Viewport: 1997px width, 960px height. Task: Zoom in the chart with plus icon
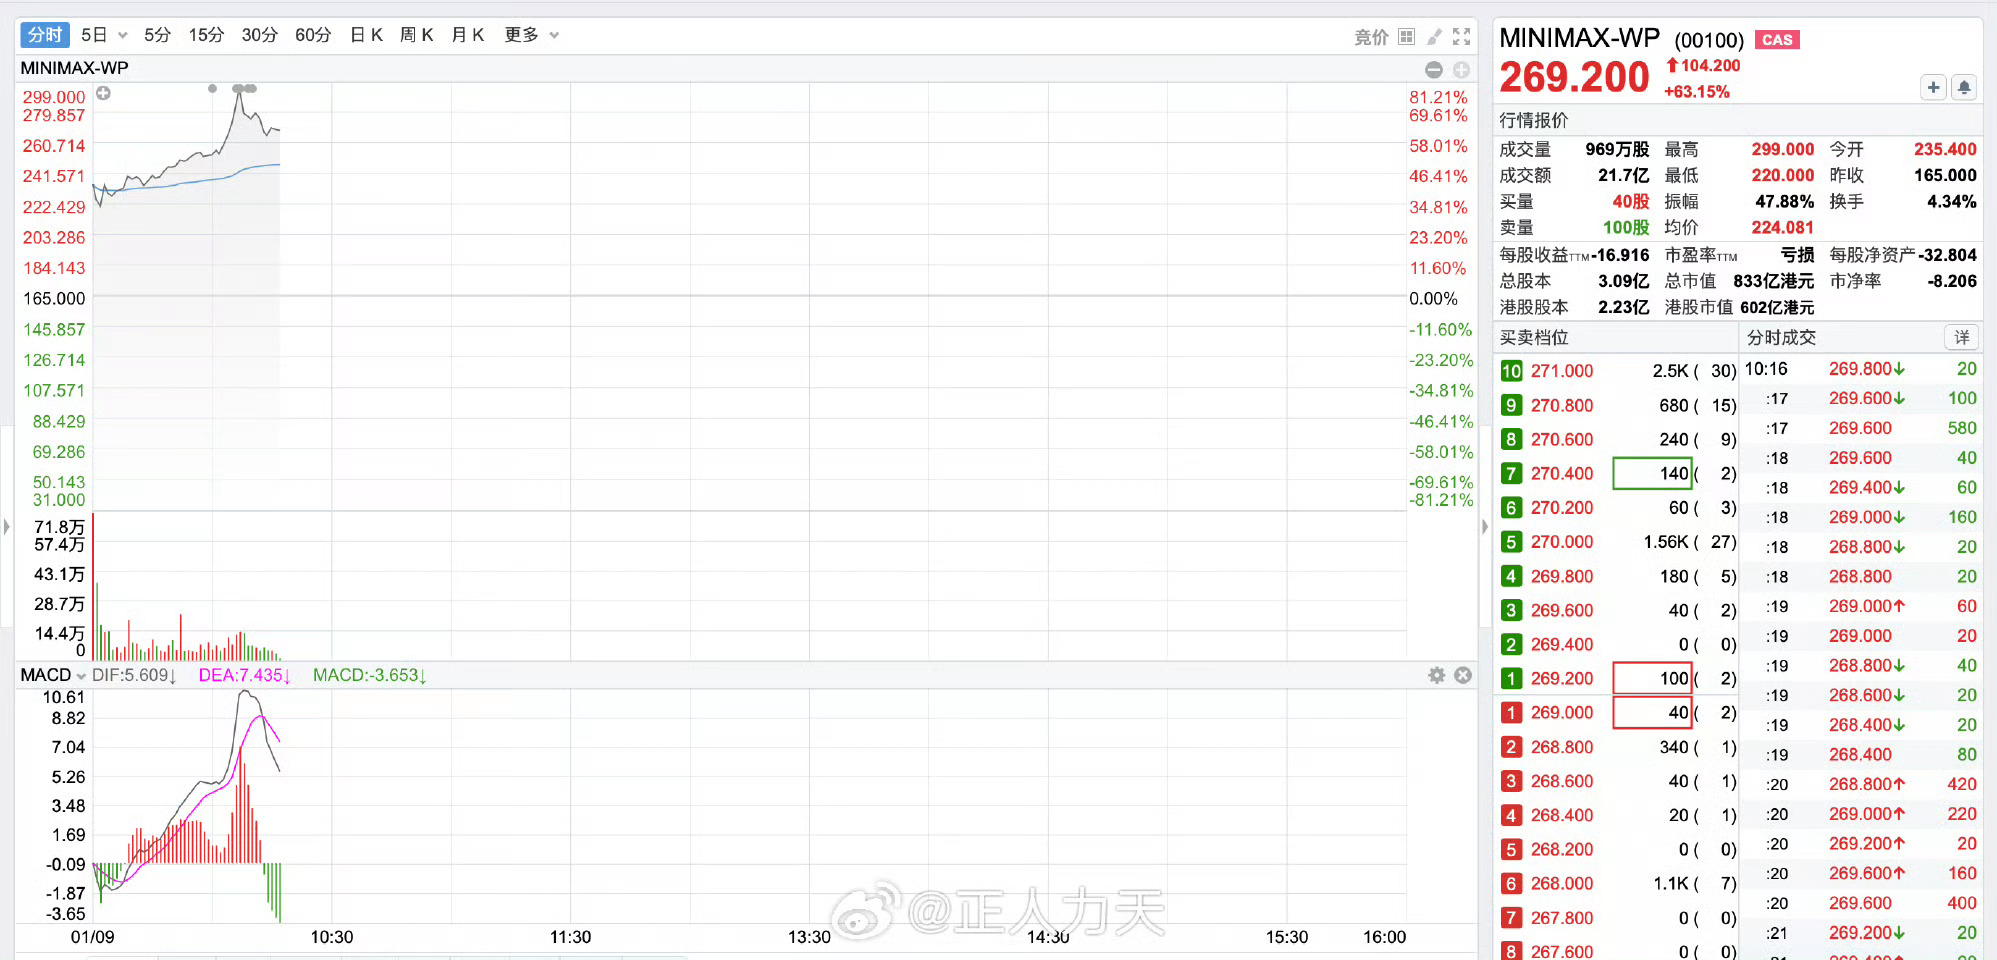[1461, 70]
